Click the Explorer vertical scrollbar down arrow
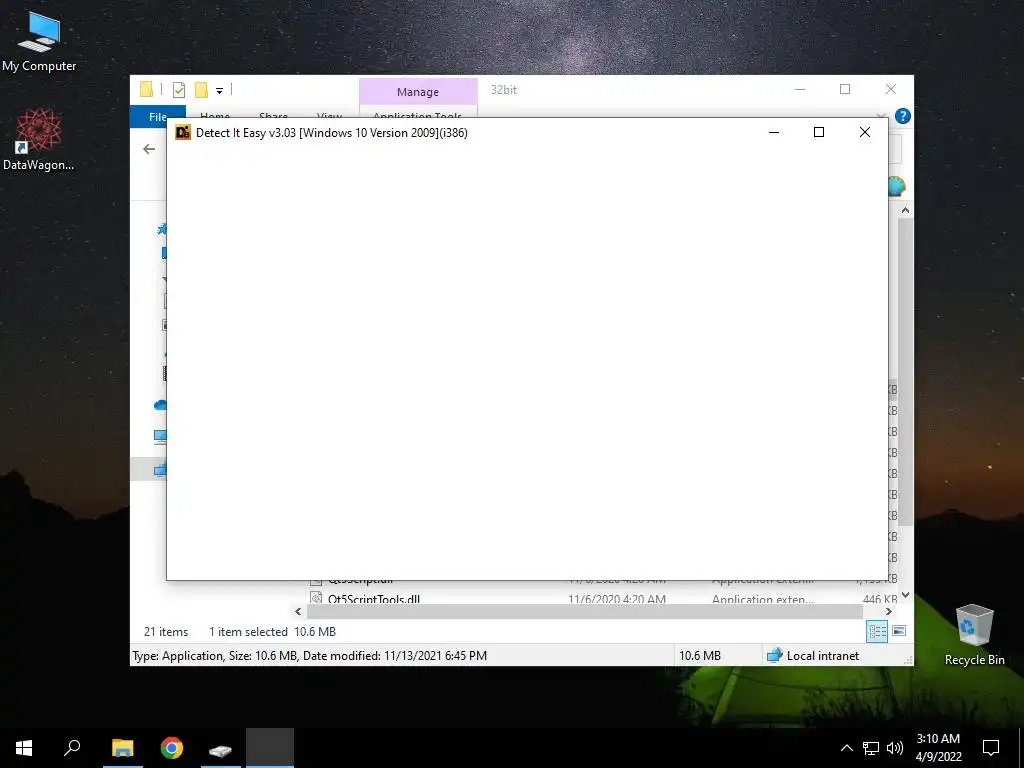This screenshot has width=1024, height=768. coord(905,595)
